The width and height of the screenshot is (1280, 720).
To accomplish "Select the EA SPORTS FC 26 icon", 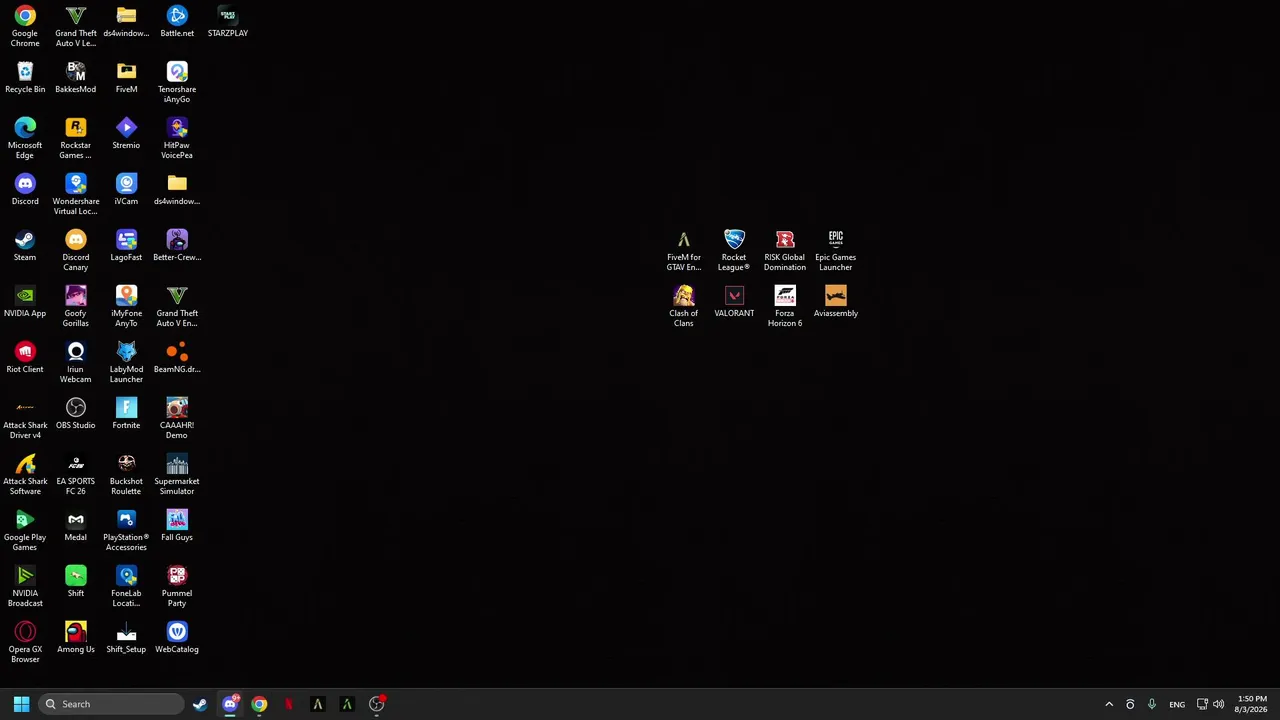I will tap(76, 474).
